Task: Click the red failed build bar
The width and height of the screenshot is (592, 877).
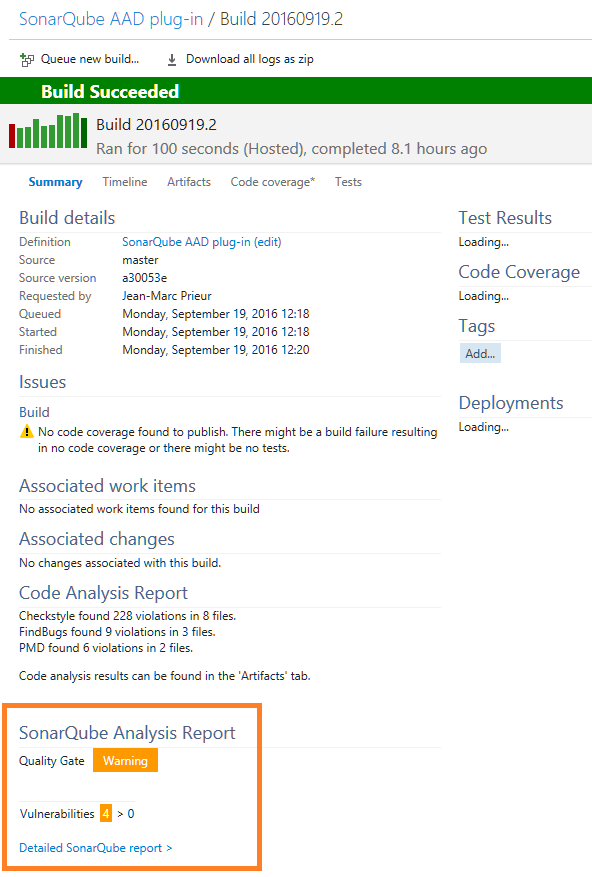Action: pos(12,135)
